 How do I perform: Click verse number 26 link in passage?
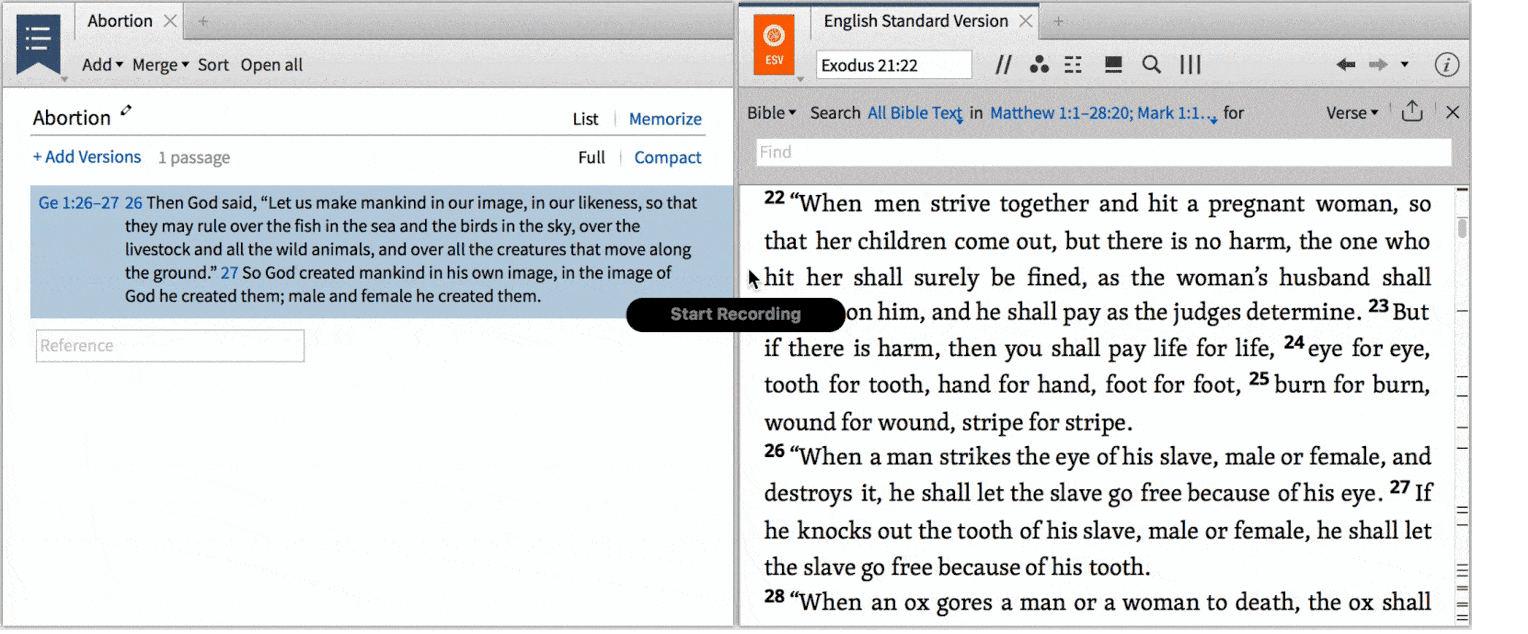coord(134,203)
